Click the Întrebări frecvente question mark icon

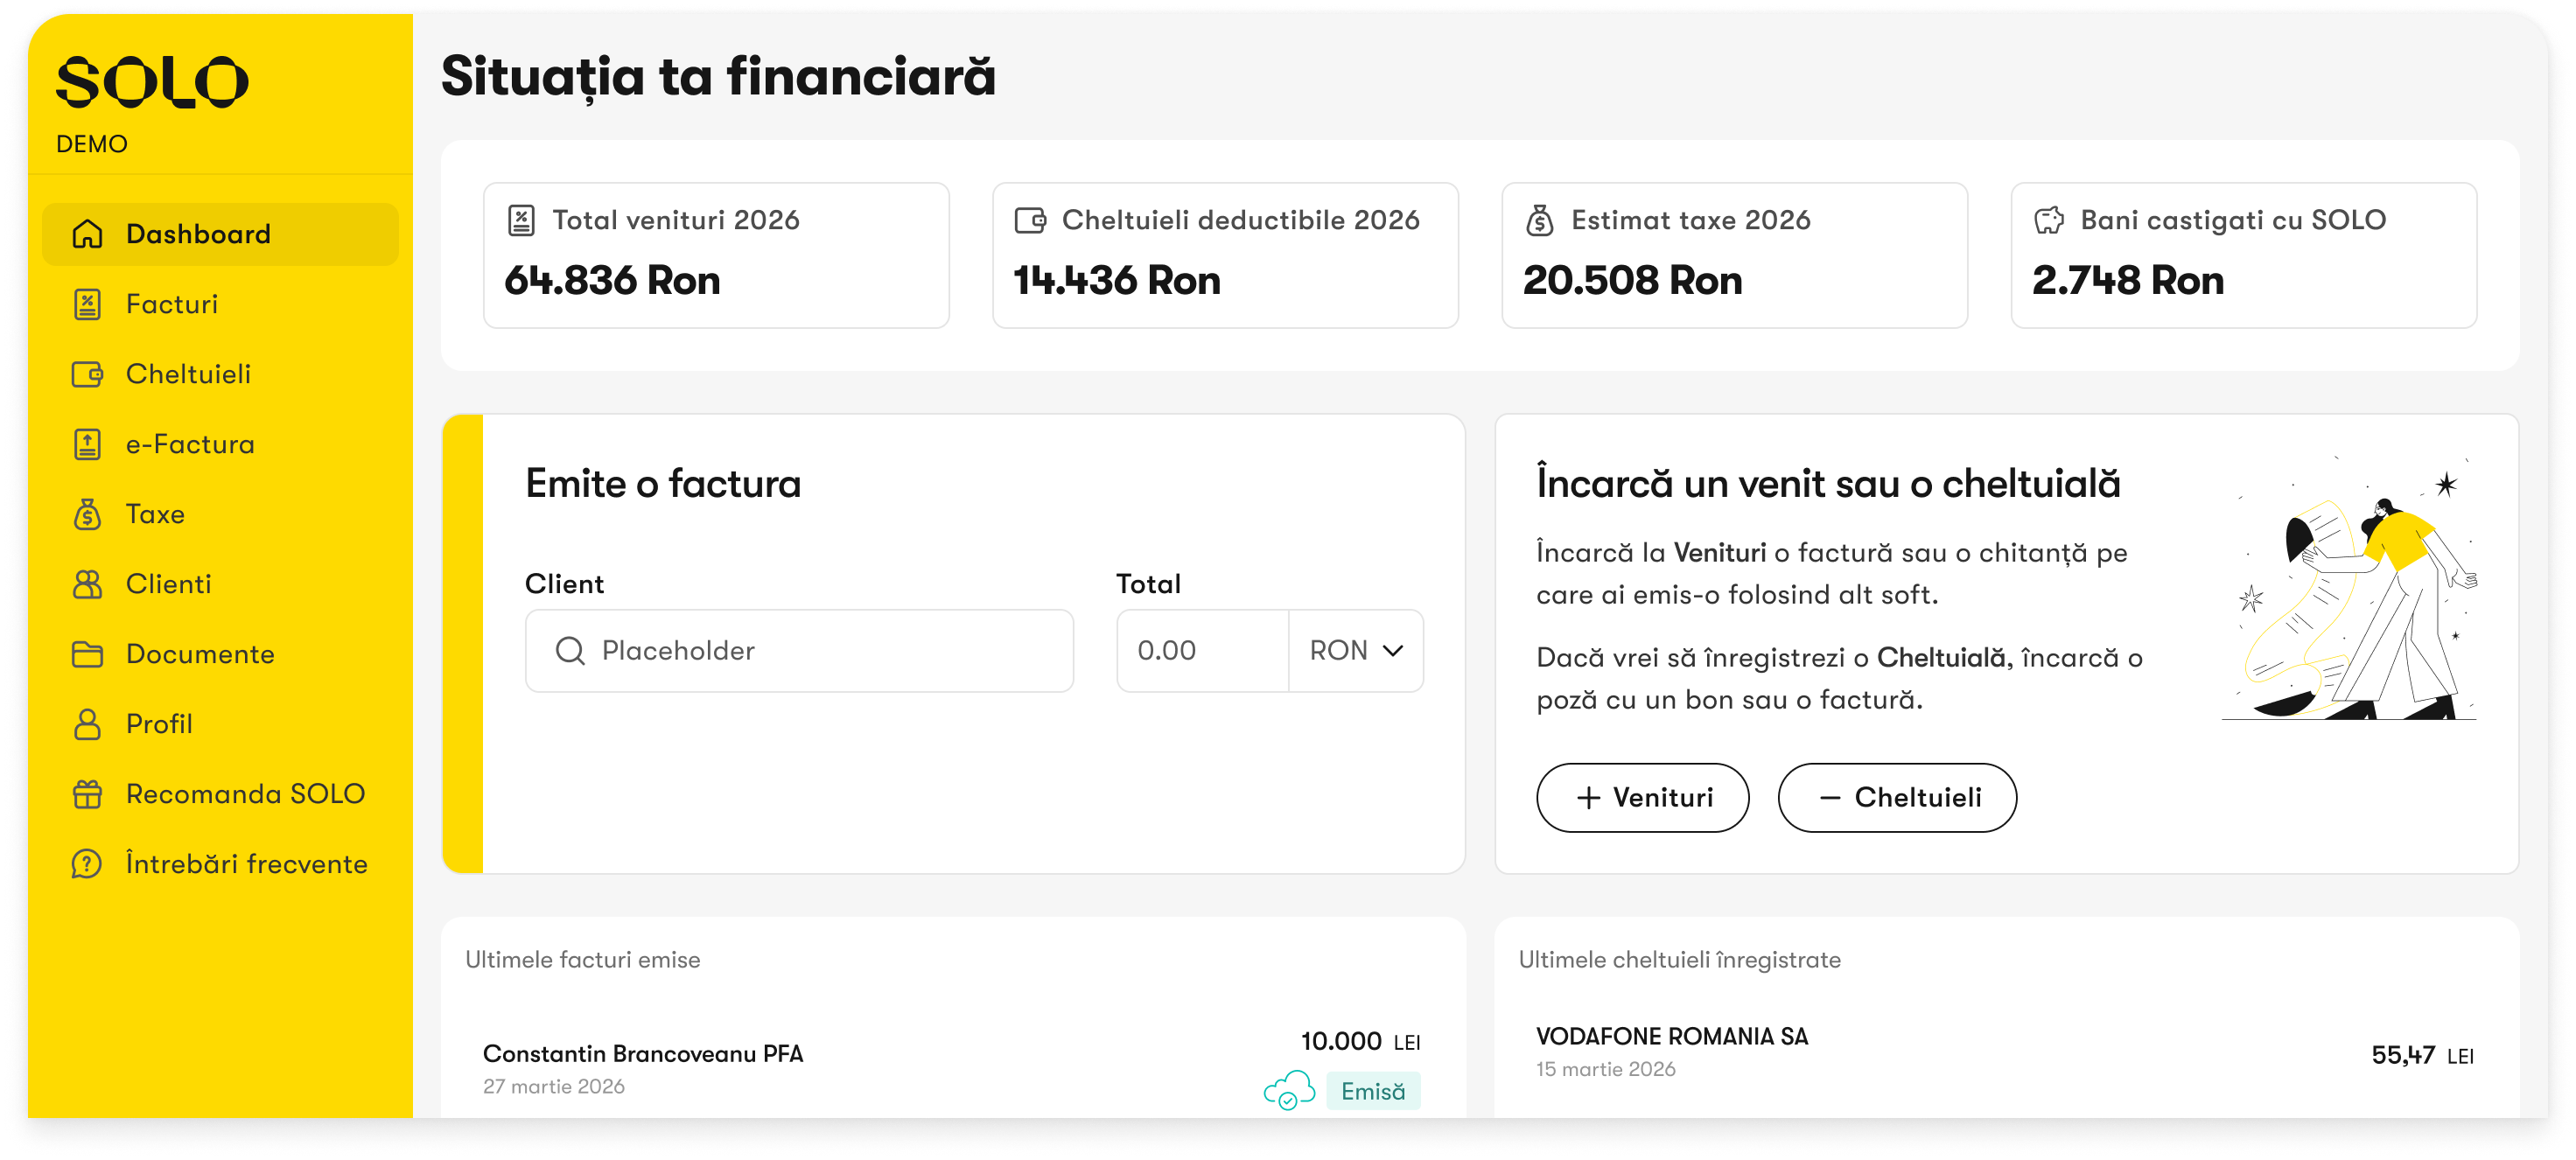(88, 864)
